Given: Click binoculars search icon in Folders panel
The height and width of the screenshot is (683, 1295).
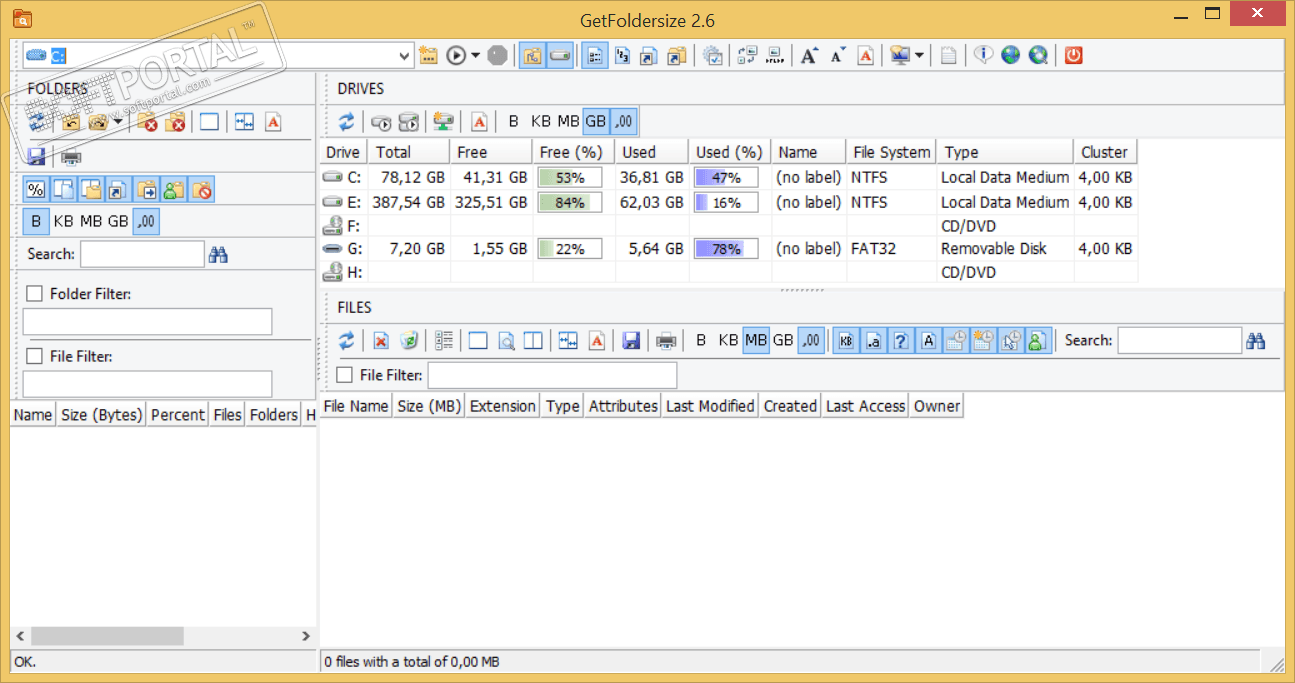Looking at the screenshot, I should [x=219, y=255].
